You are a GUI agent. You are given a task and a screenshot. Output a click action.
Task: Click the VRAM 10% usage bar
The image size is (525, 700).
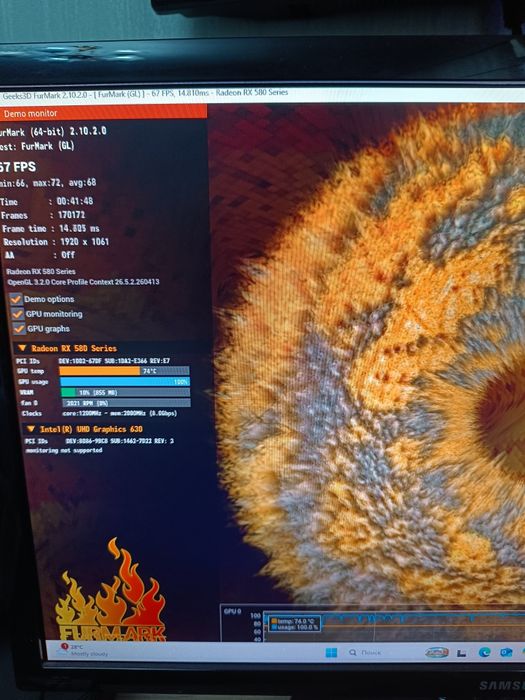coord(125,392)
